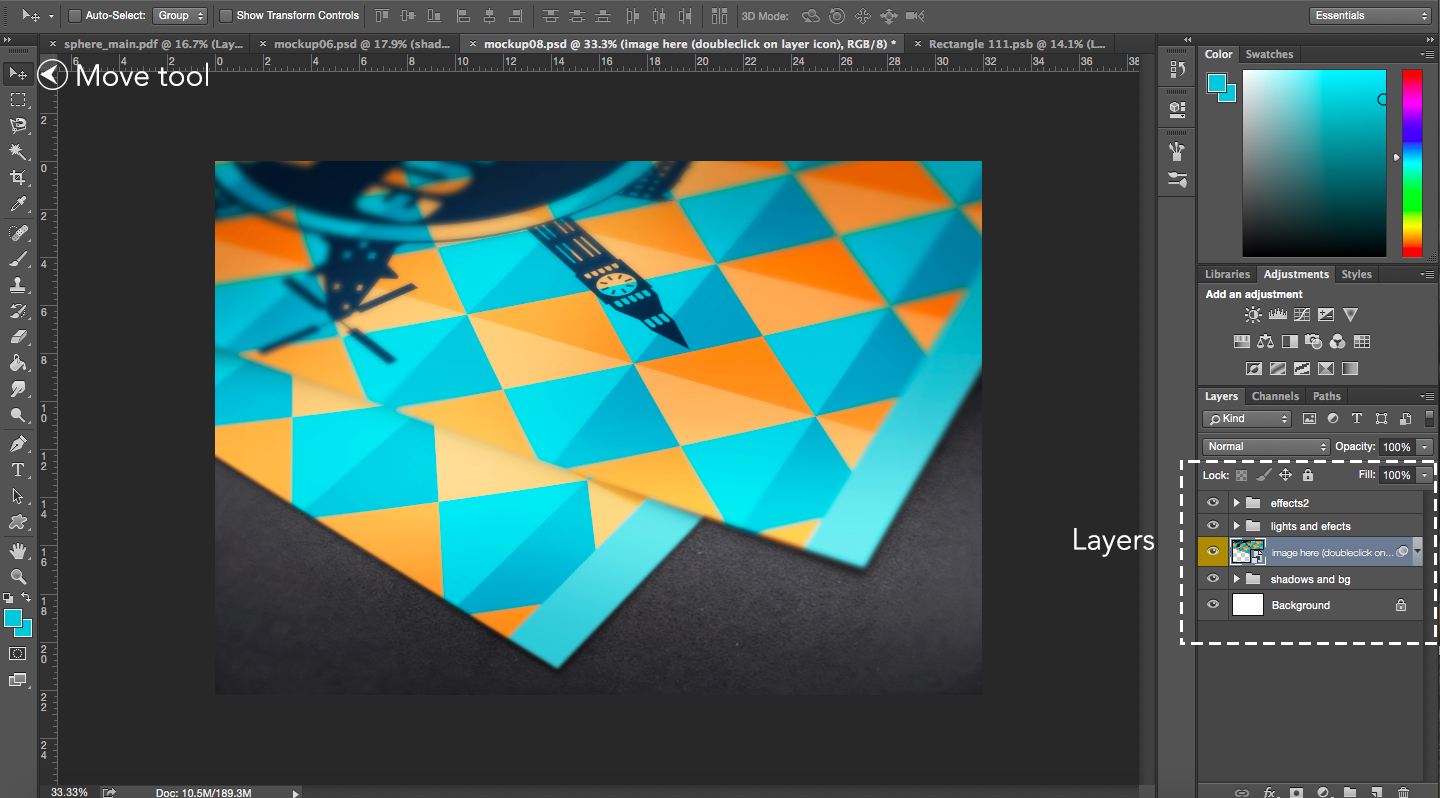Select the Rectangular Marquee tool
1440x798 pixels.
pyautogui.click(x=18, y=100)
